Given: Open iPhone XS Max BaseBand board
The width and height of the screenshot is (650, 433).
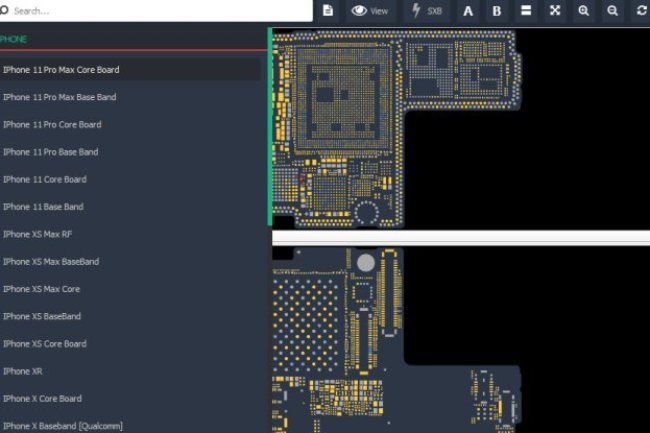Looking at the screenshot, I should [x=51, y=261].
